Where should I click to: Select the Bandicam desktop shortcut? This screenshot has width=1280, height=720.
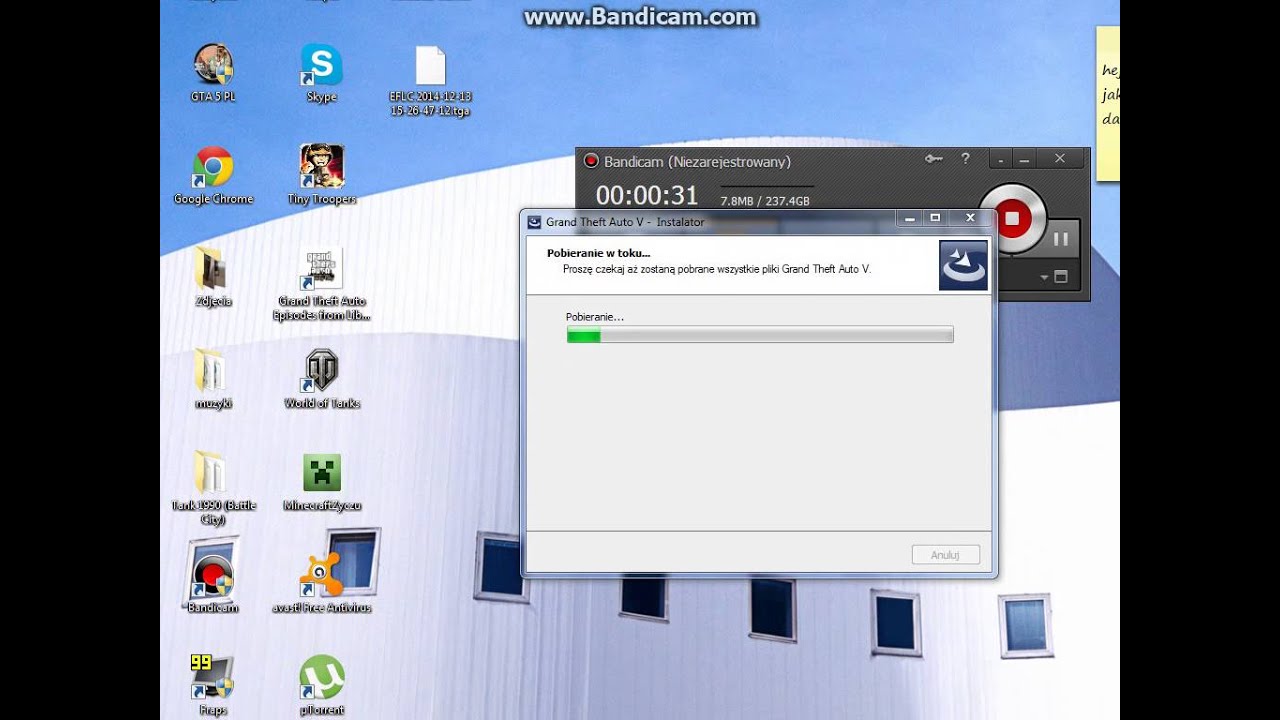(213, 584)
